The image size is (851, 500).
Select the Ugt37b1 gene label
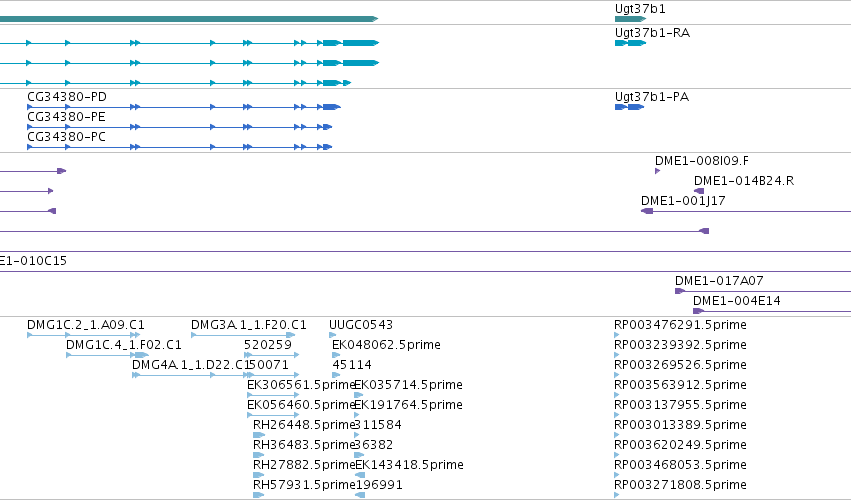pyautogui.click(x=640, y=9)
